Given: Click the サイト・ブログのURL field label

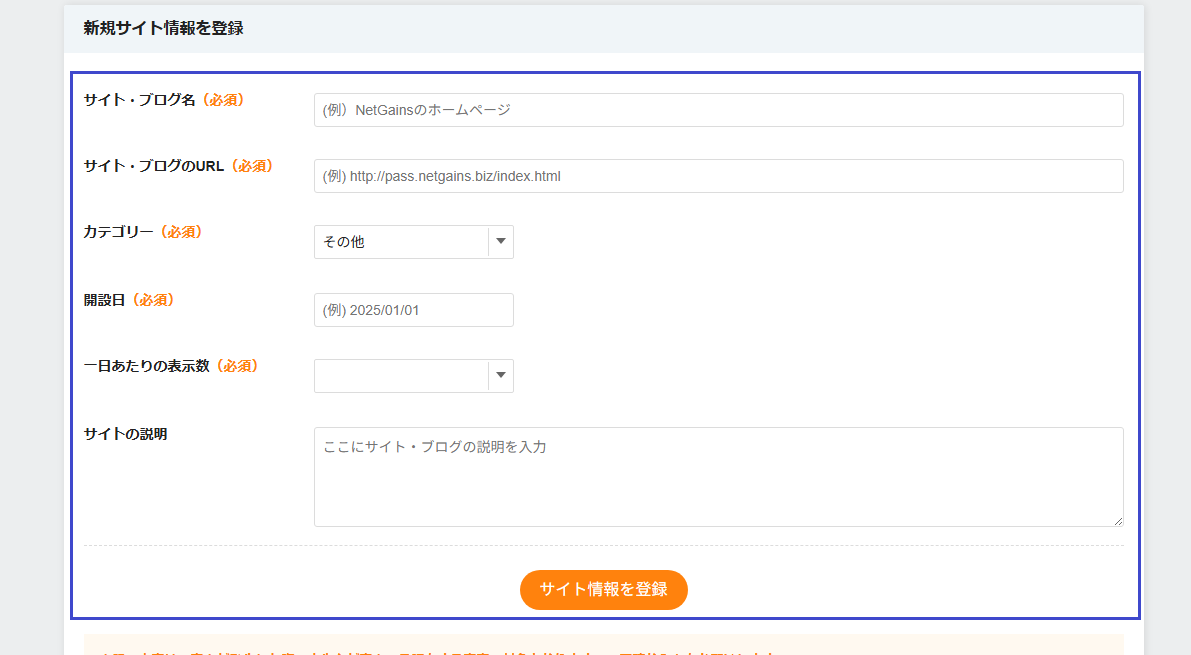Looking at the screenshot, I should 154,166.
